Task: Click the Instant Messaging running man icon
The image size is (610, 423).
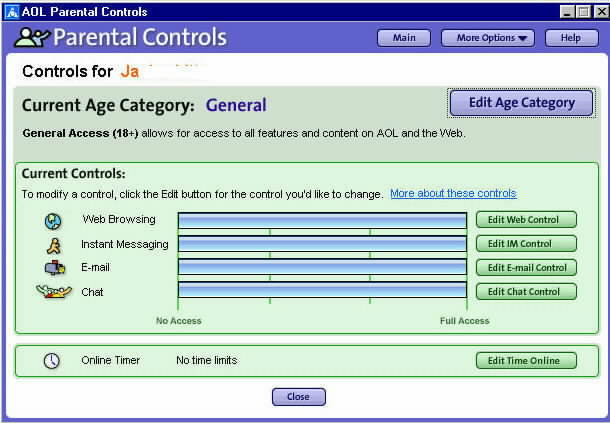Action: tap(54, 246)
